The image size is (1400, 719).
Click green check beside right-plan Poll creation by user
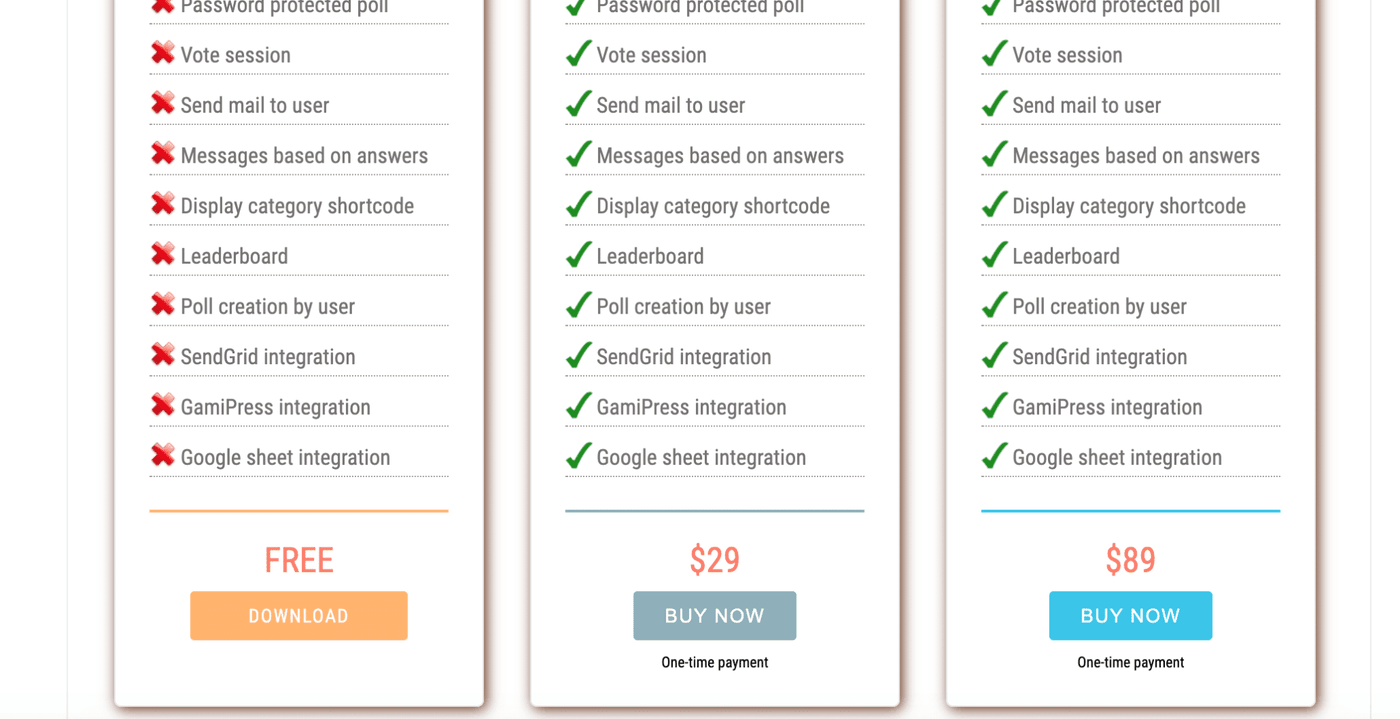click(994, 305)
